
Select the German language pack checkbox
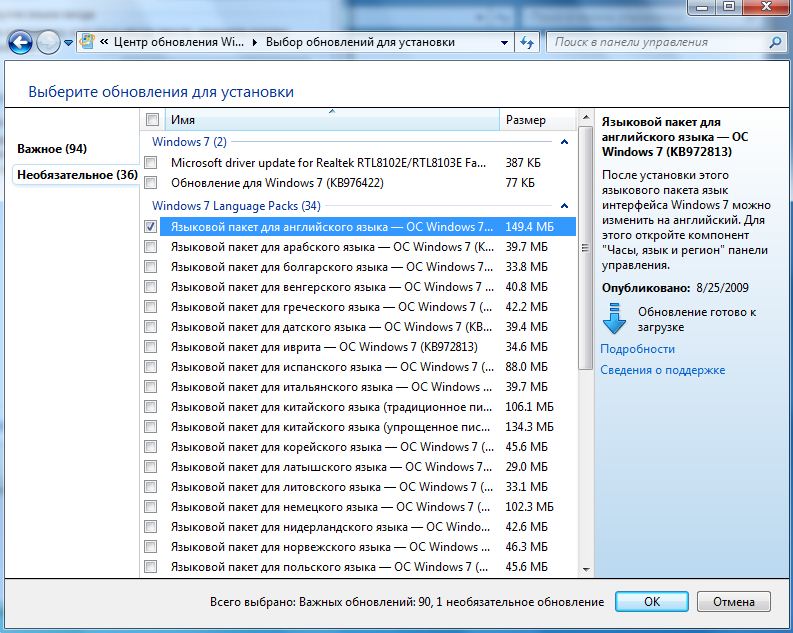pyautogui.click(x=151, y=507)
